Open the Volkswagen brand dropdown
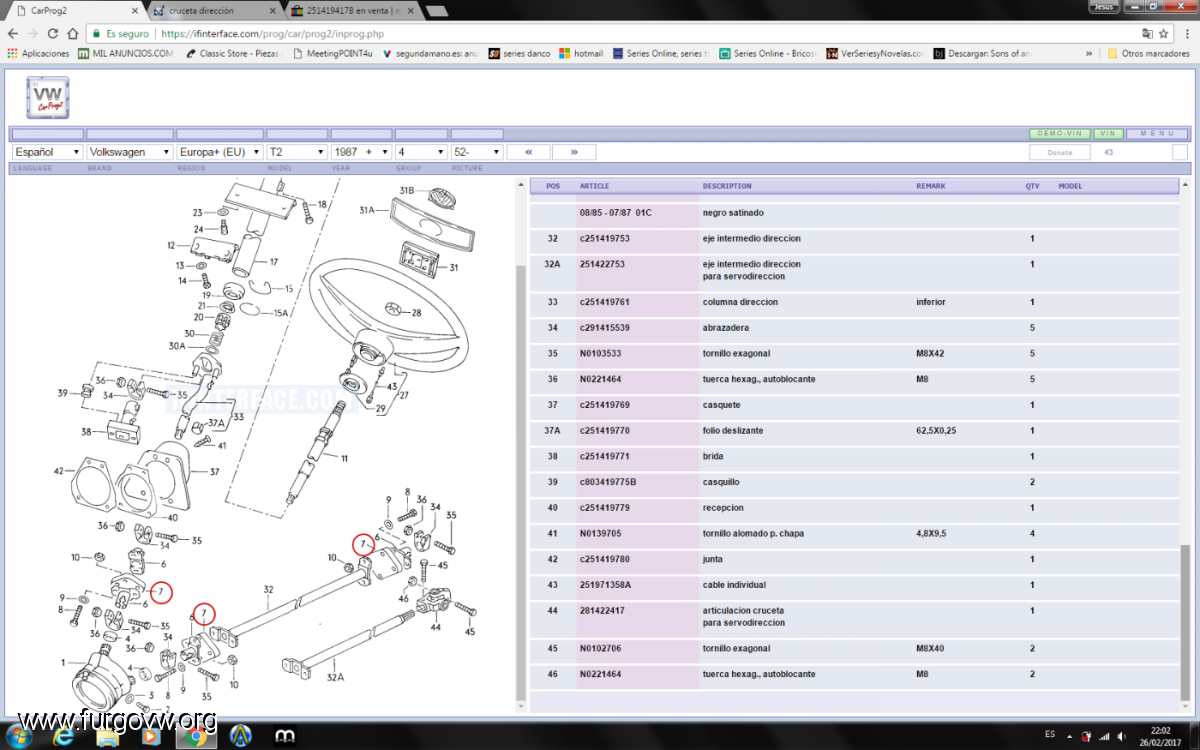Screen dimensions: 1200x750 point(130,152)
